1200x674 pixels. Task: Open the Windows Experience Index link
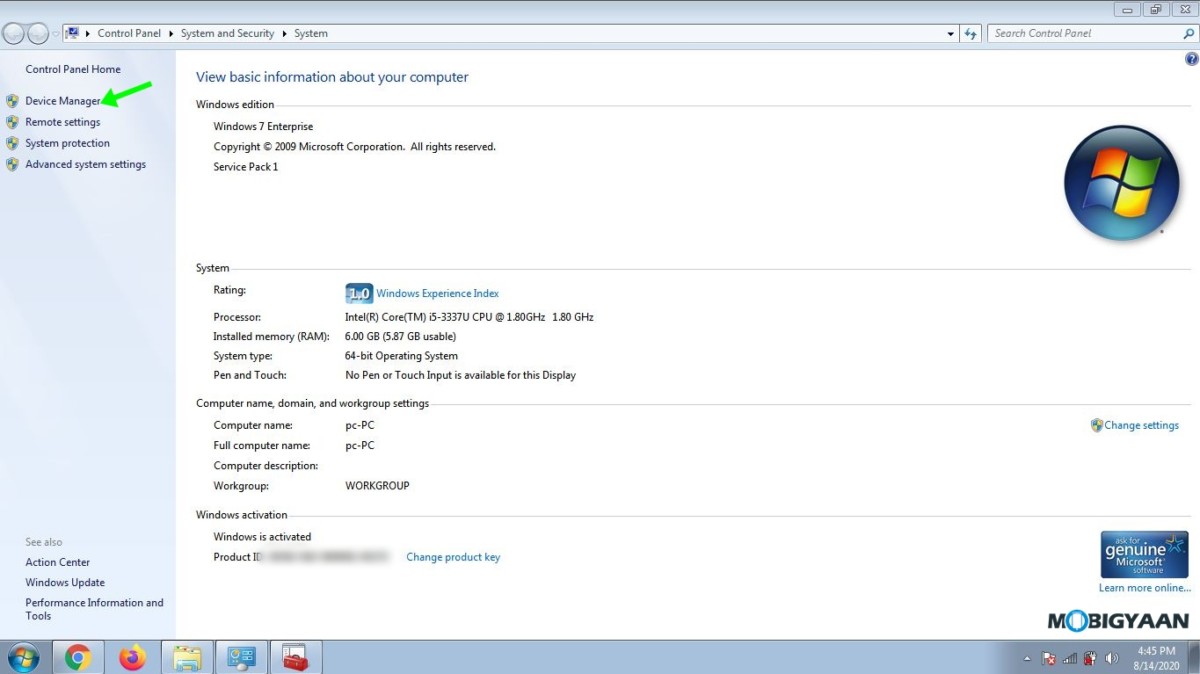(437, 293)
